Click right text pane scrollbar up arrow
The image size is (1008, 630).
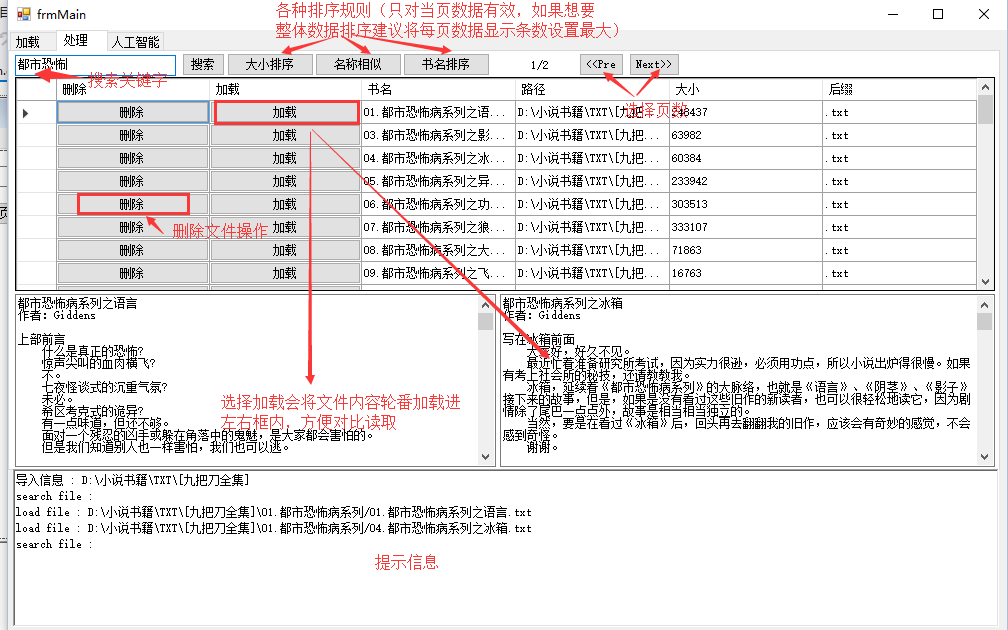pos(985,305)
